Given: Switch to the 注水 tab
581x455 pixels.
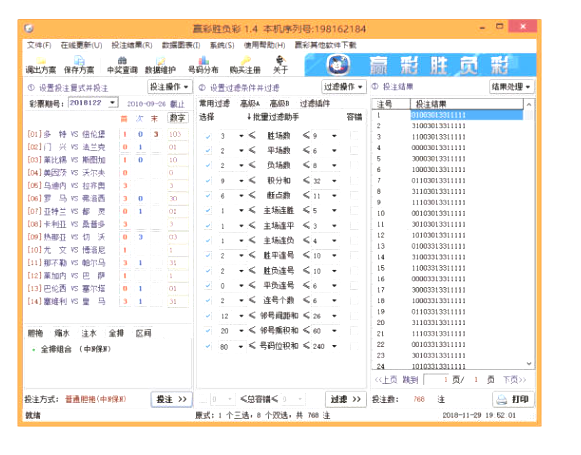Looking at the screenshot, I should (89, 333).
